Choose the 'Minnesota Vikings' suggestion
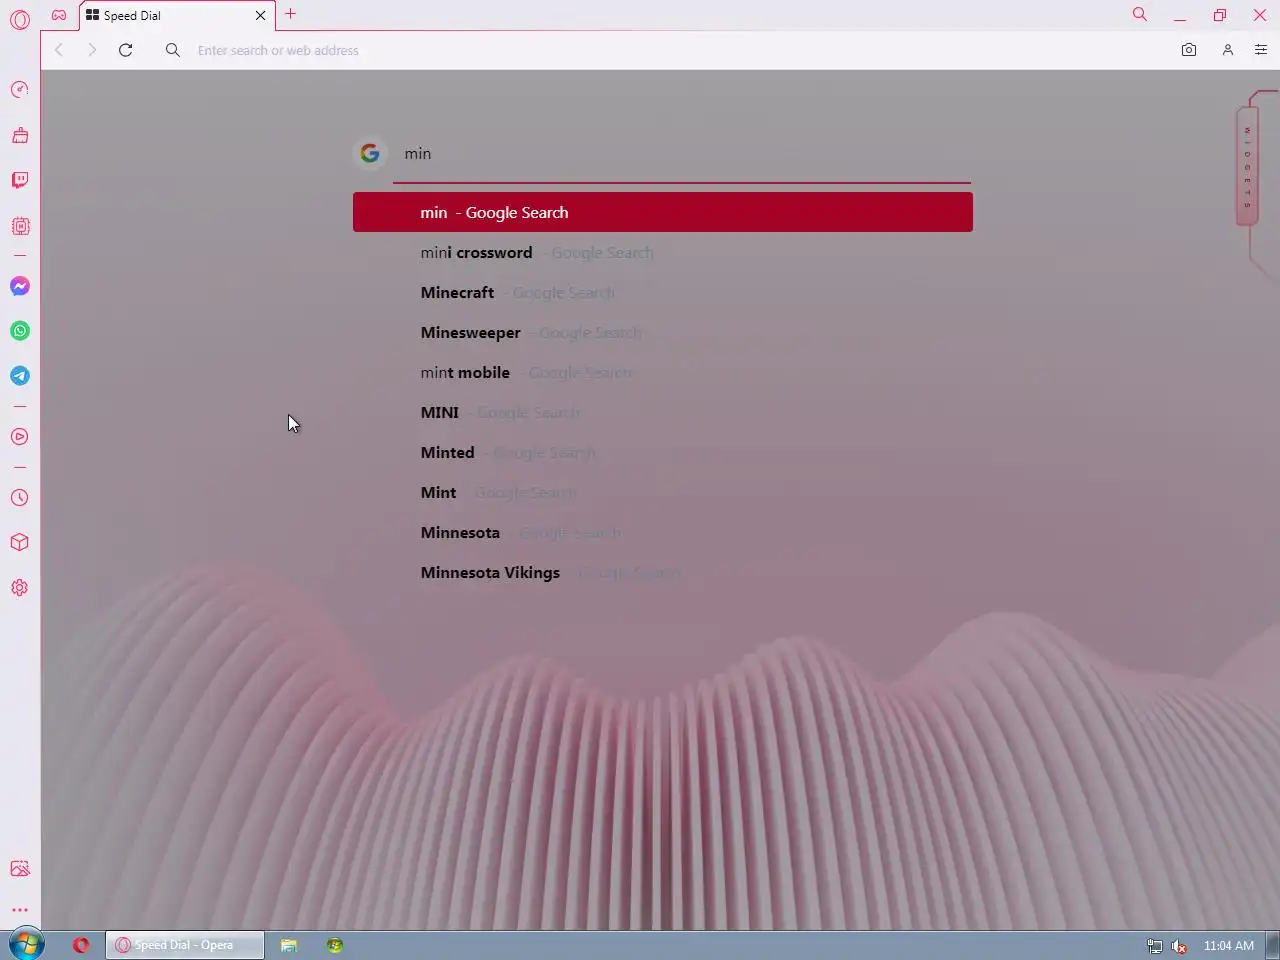 pos(663,572)
